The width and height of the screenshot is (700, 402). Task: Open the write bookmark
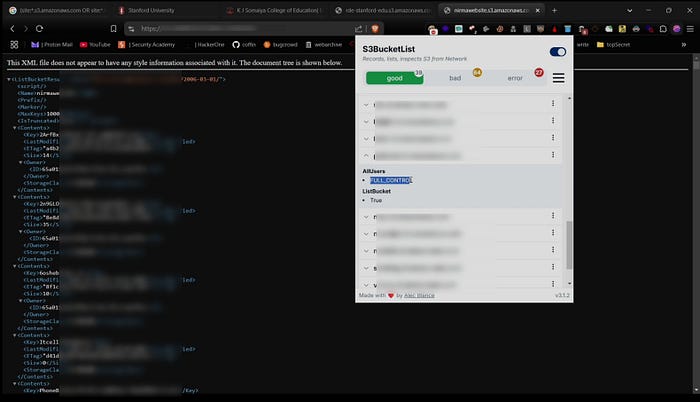583,45
